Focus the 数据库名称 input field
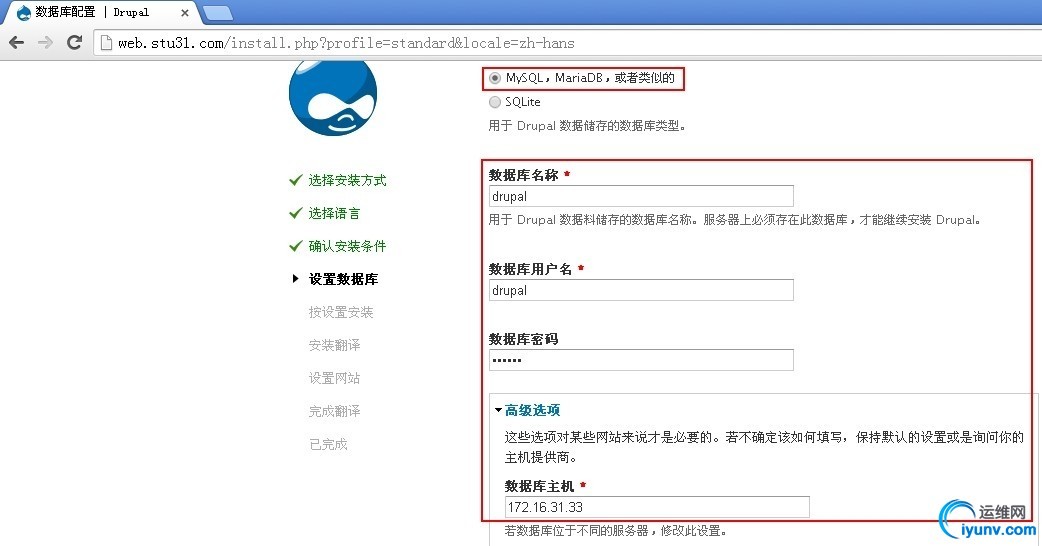 click(x=641, y=196)
